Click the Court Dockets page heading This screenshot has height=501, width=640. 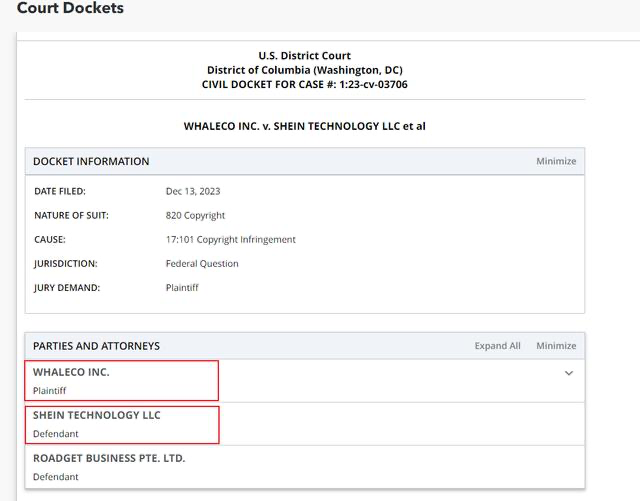coord(70,9)
